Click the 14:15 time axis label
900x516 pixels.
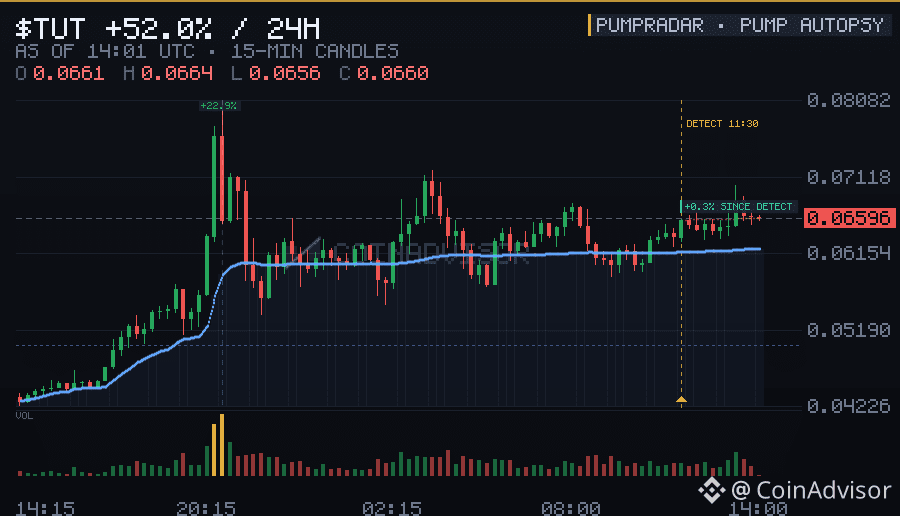[x=45, y=509]
